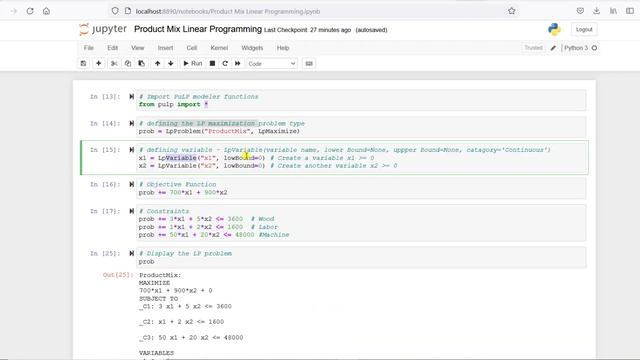The height and width of the screenshot is (360, 640).
Task: Click the Logout button
Action: [x=584, y=29]
